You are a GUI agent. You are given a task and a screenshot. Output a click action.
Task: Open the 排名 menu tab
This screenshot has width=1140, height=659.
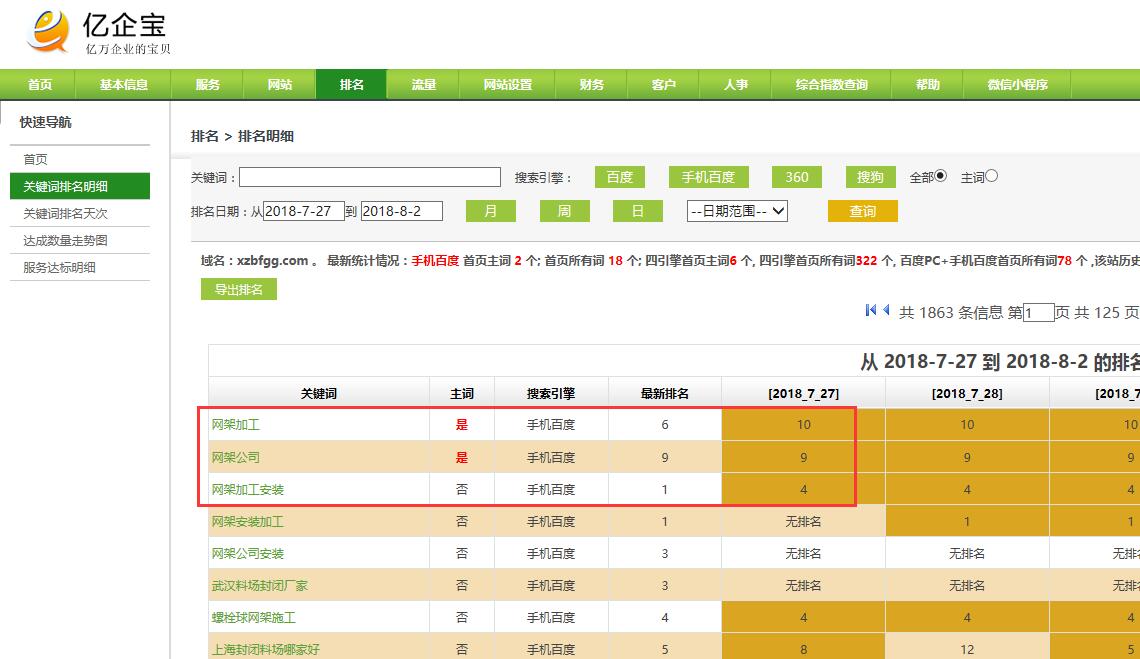(351, 85)
